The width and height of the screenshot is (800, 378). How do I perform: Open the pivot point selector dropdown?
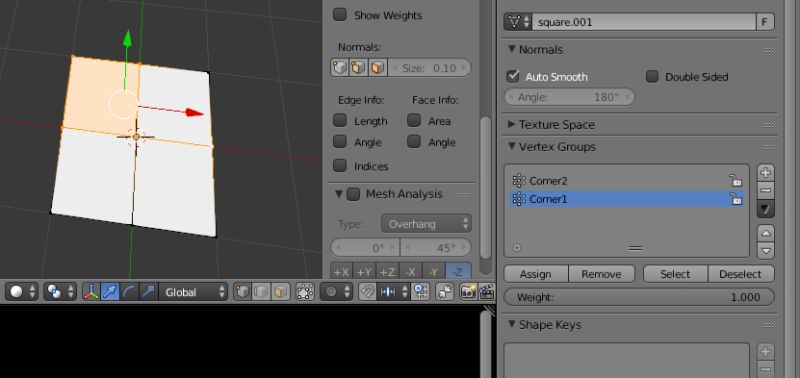pyautogui.click(x=60, y=292)
